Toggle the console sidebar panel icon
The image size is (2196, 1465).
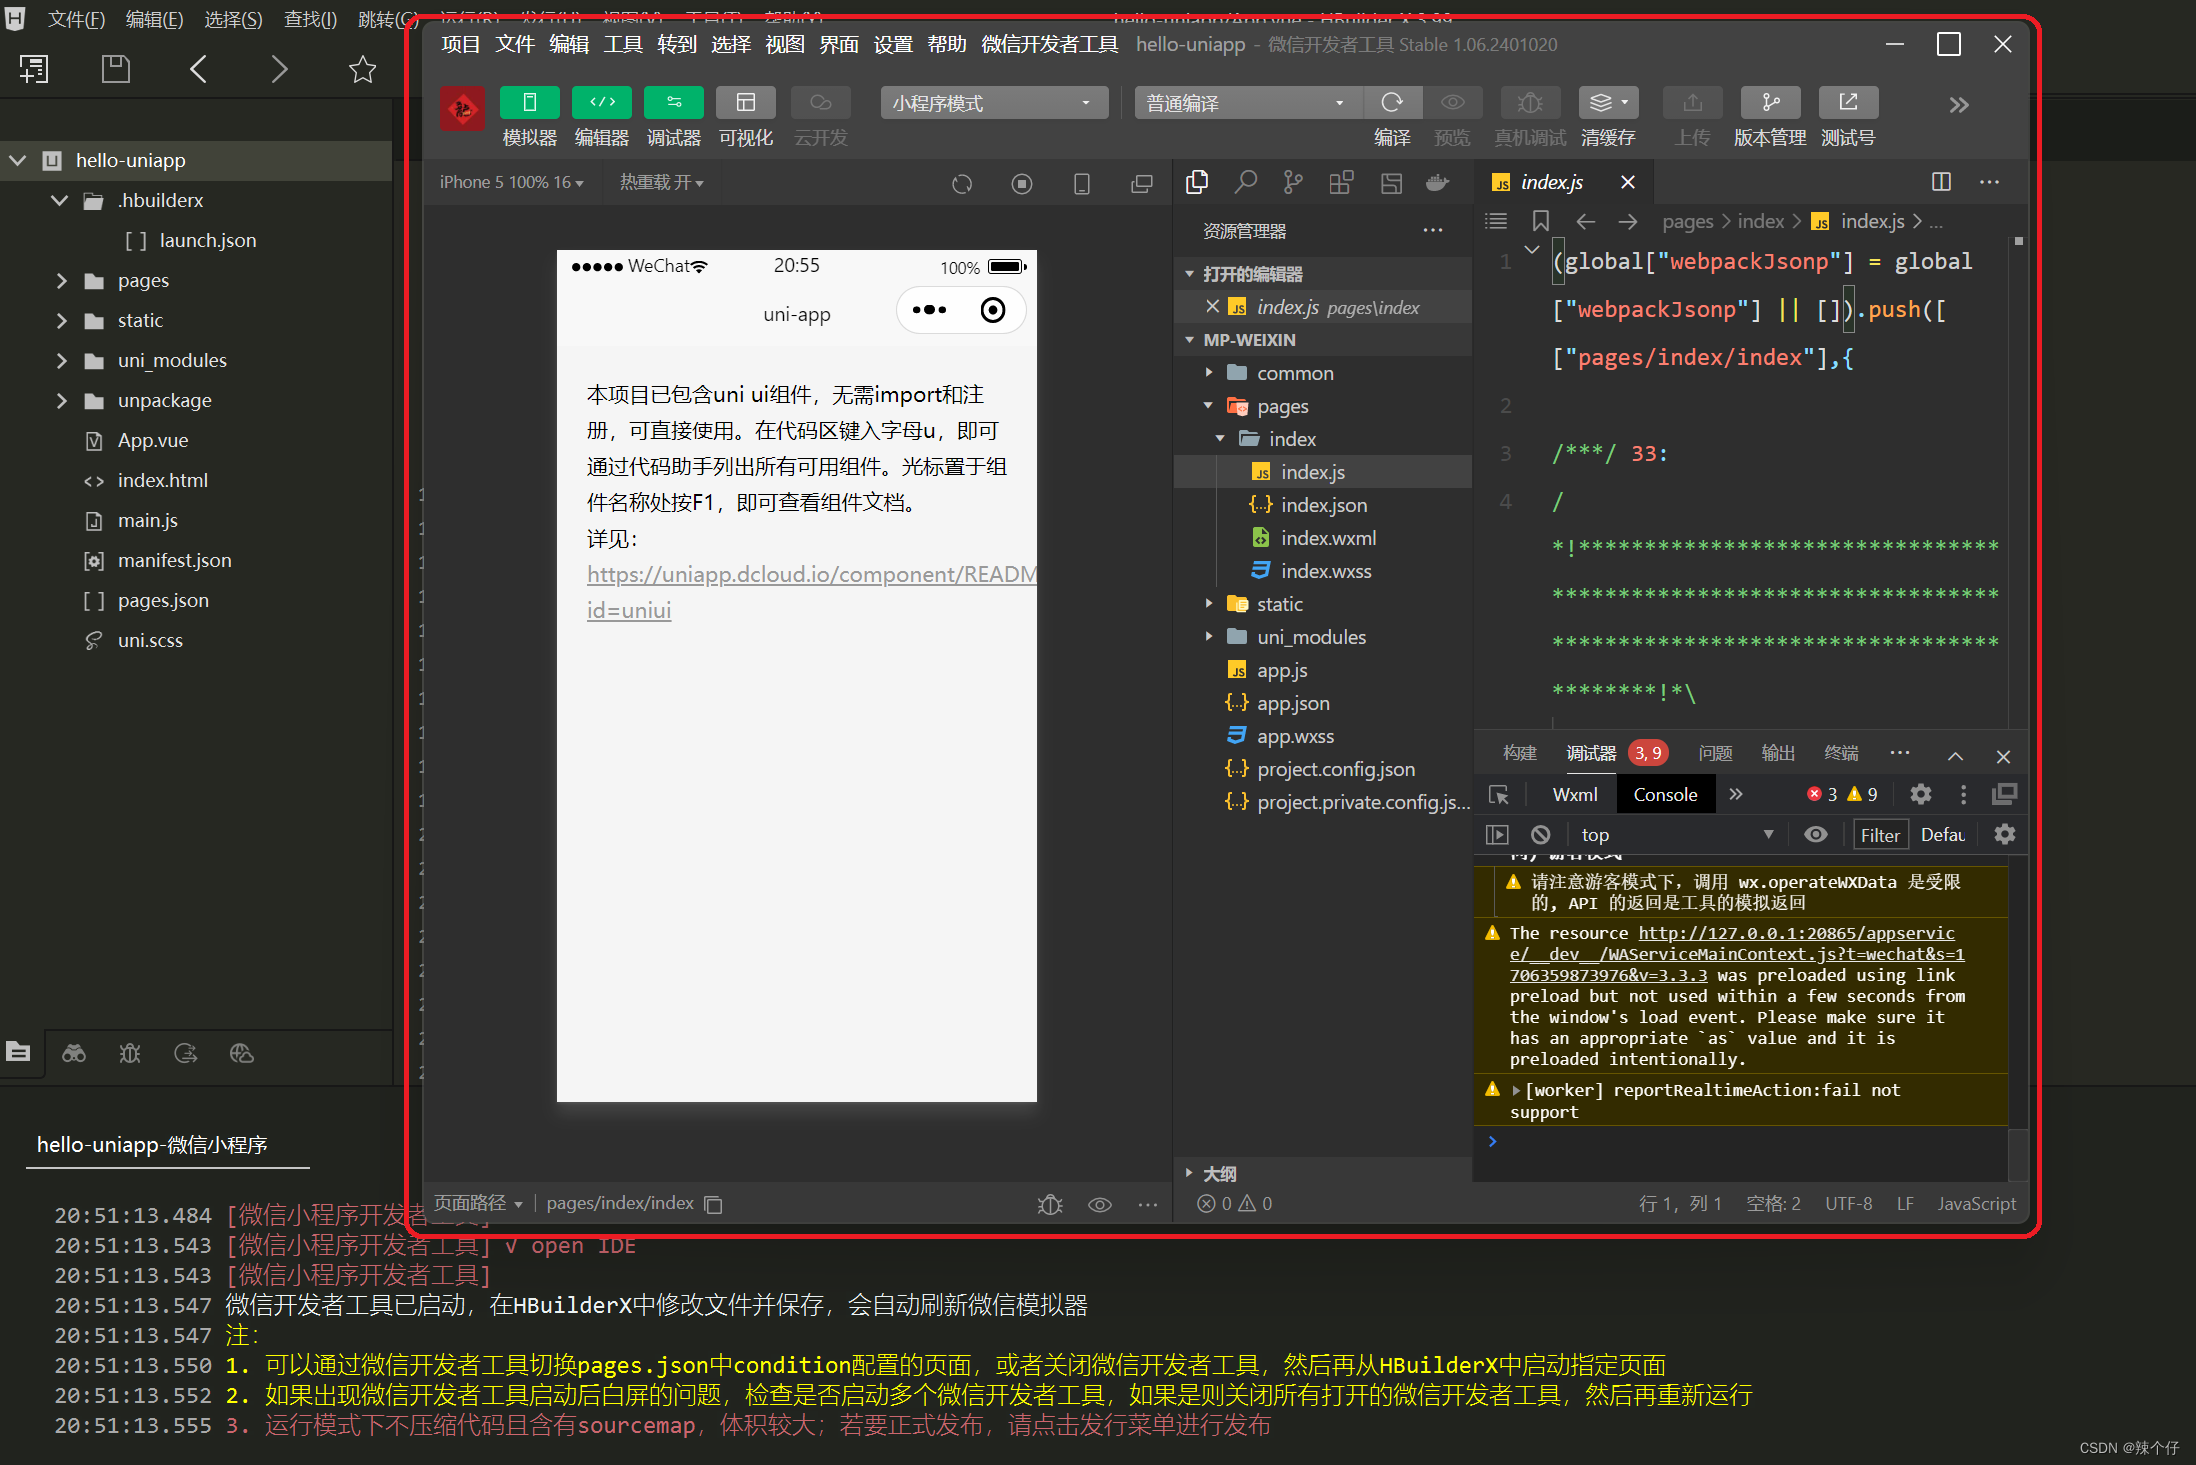click(x=1497, y=834)
